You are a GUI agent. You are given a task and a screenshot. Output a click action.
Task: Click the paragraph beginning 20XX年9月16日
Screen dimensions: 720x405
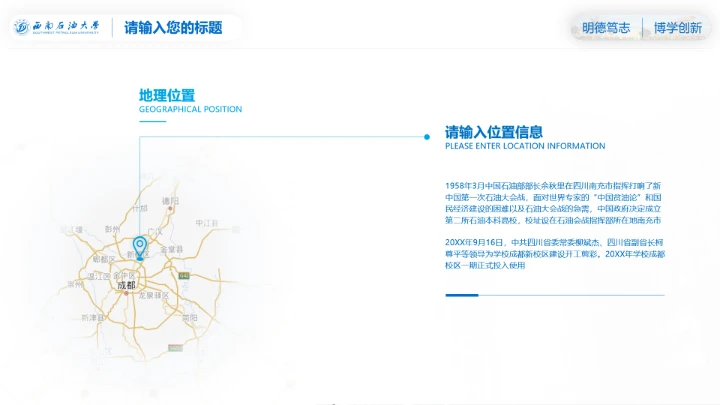pos(555,254)
